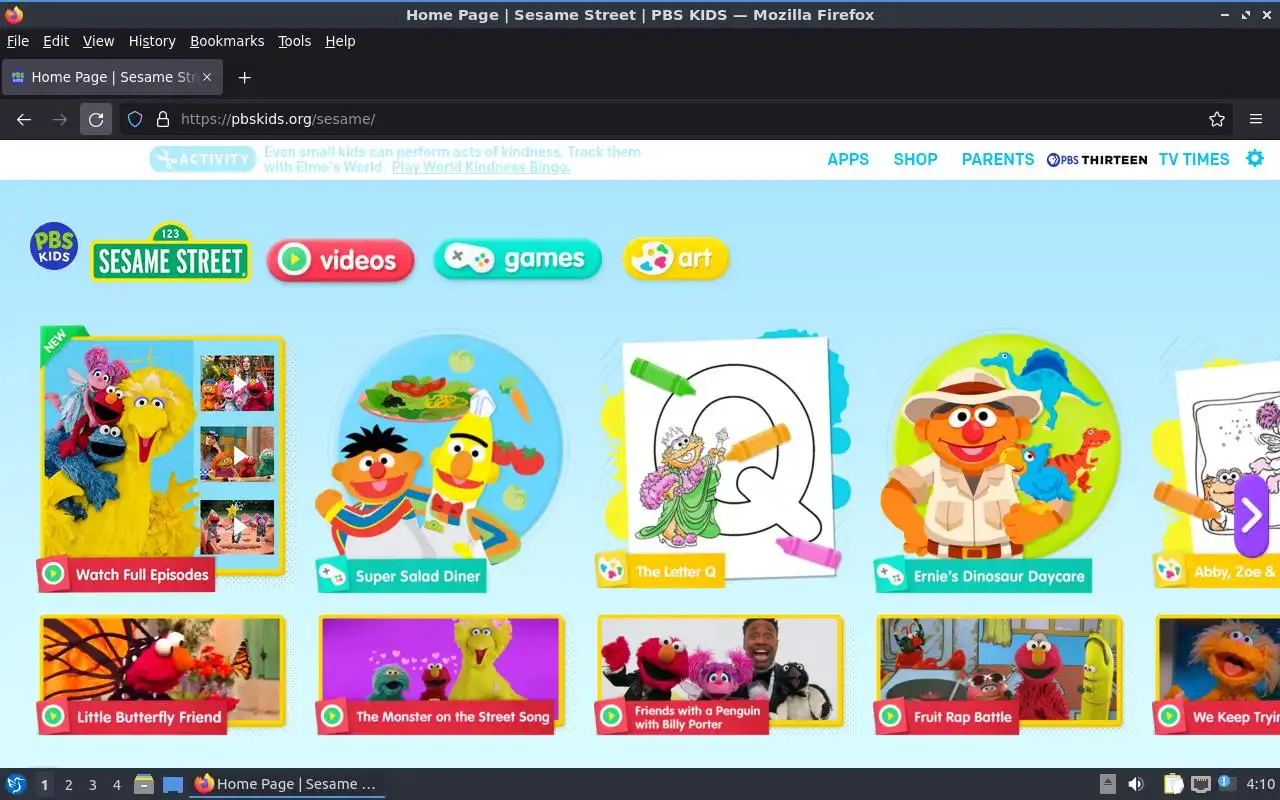The height and width of the screenshot is (800, 1280).
Task: Go back one page
Action: coord(24,119)
